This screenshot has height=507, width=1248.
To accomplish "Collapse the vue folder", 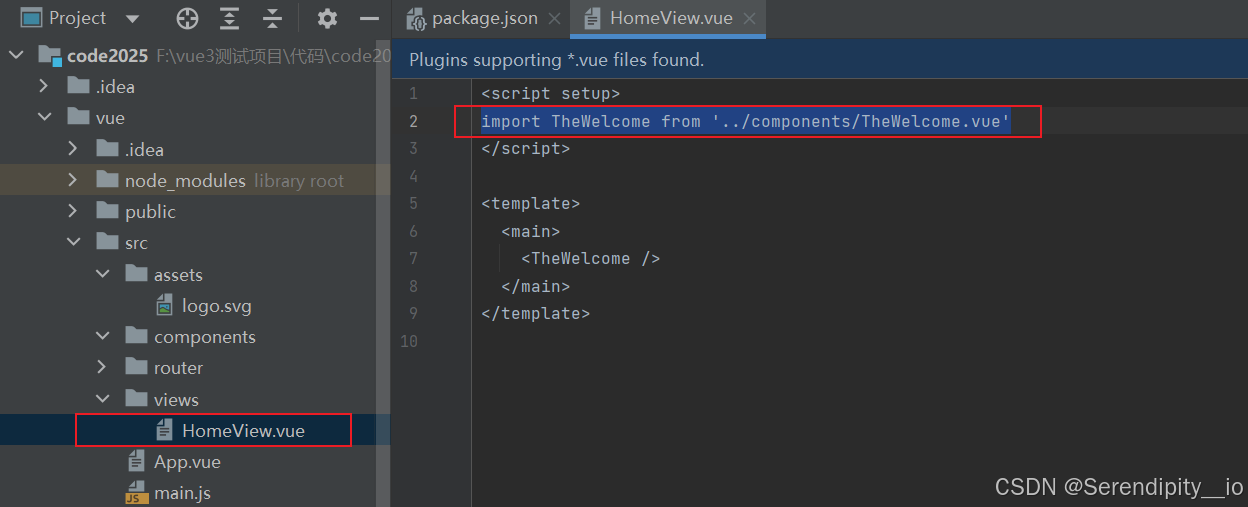I will pos(43,117).
